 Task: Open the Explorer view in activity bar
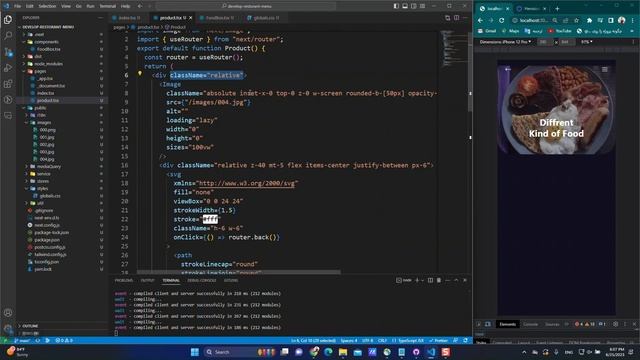[8, 20]
